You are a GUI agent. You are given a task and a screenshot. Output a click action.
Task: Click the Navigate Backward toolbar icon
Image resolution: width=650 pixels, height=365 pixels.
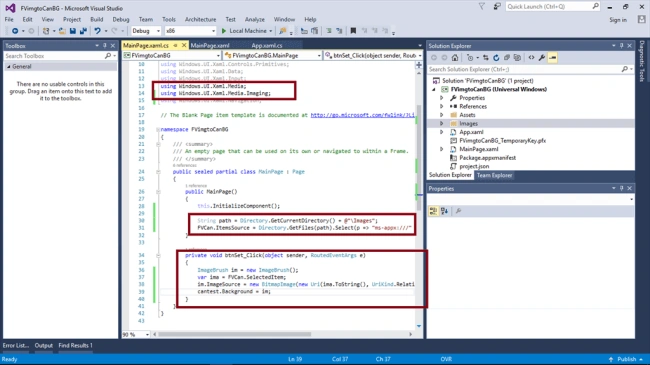[15, 31]
